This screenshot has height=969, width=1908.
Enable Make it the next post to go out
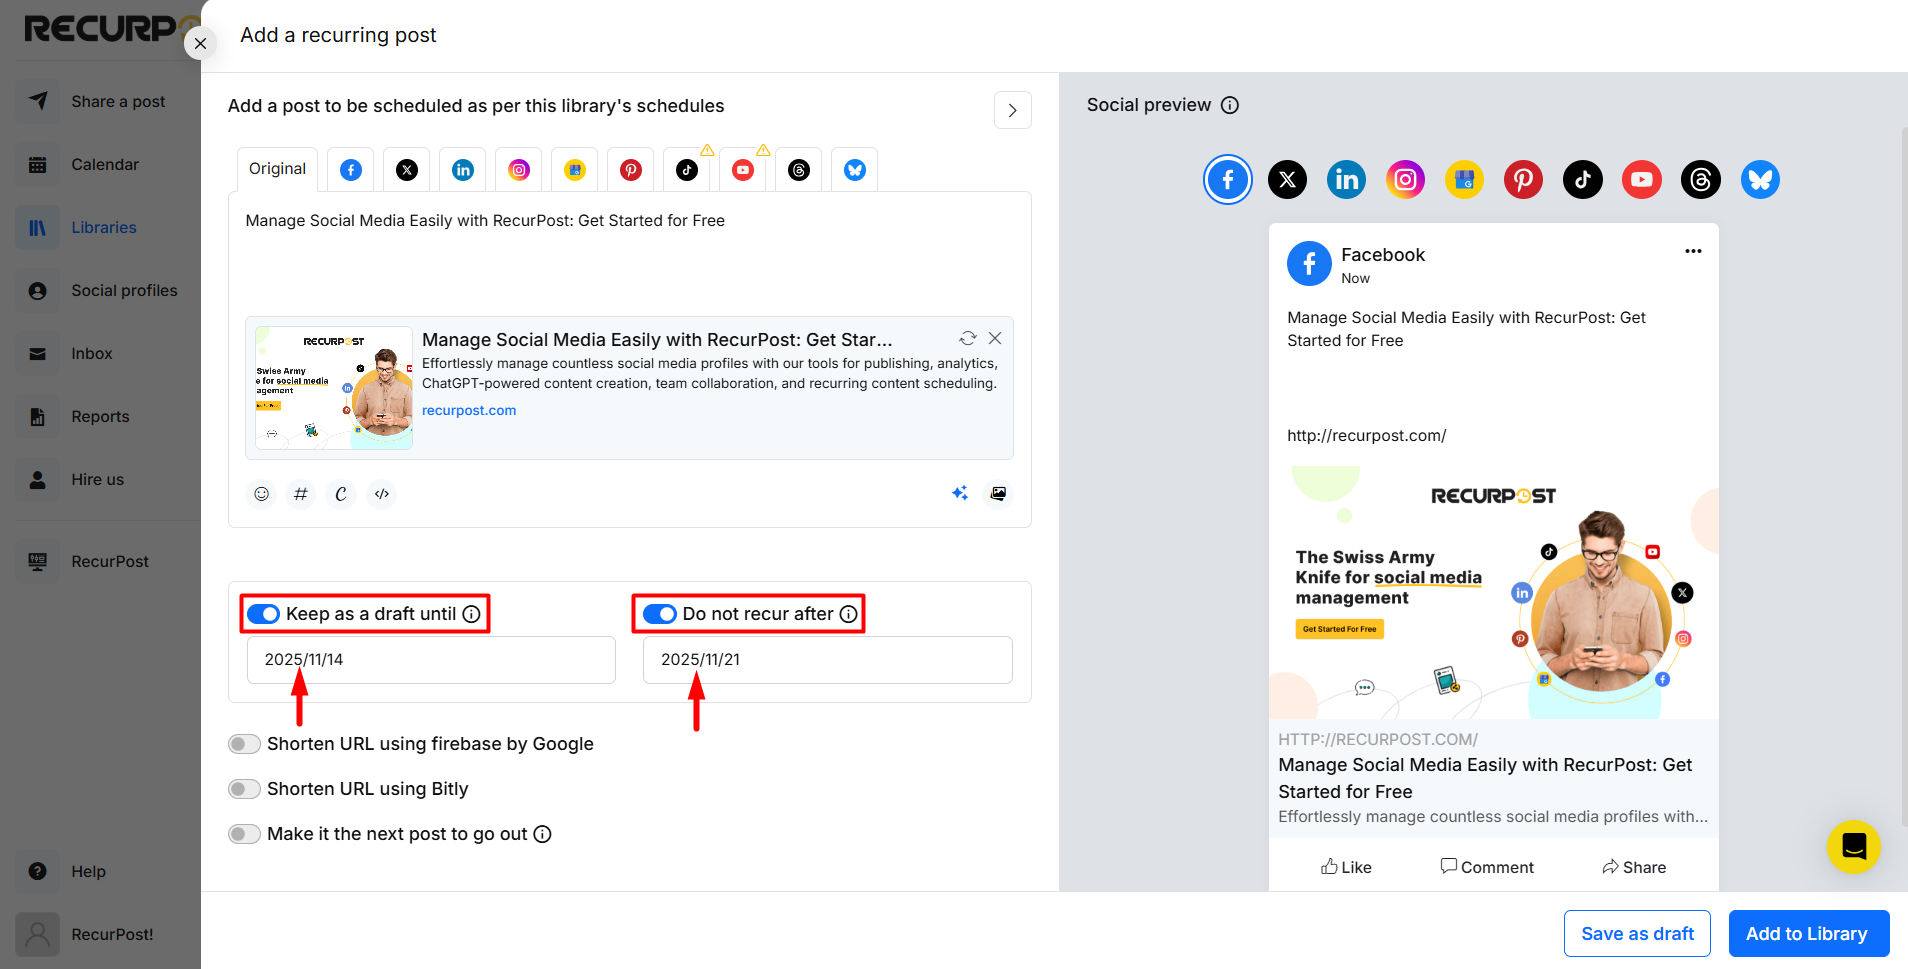pyautogui.click(x=244, y=834)
